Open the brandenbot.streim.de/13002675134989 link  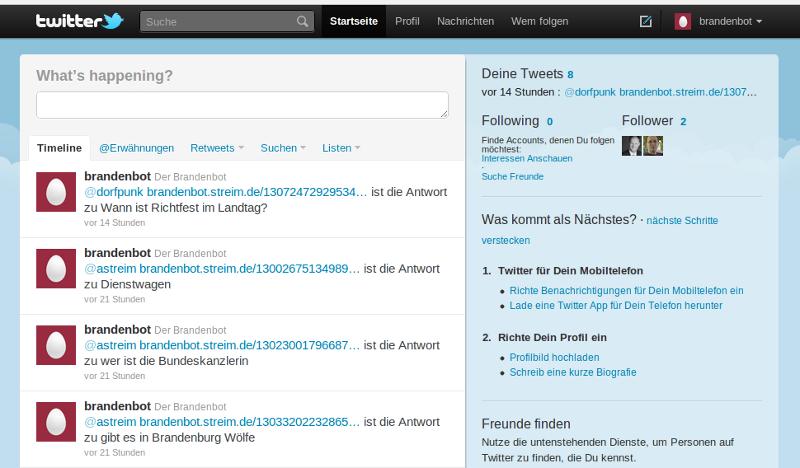point(249,268)
